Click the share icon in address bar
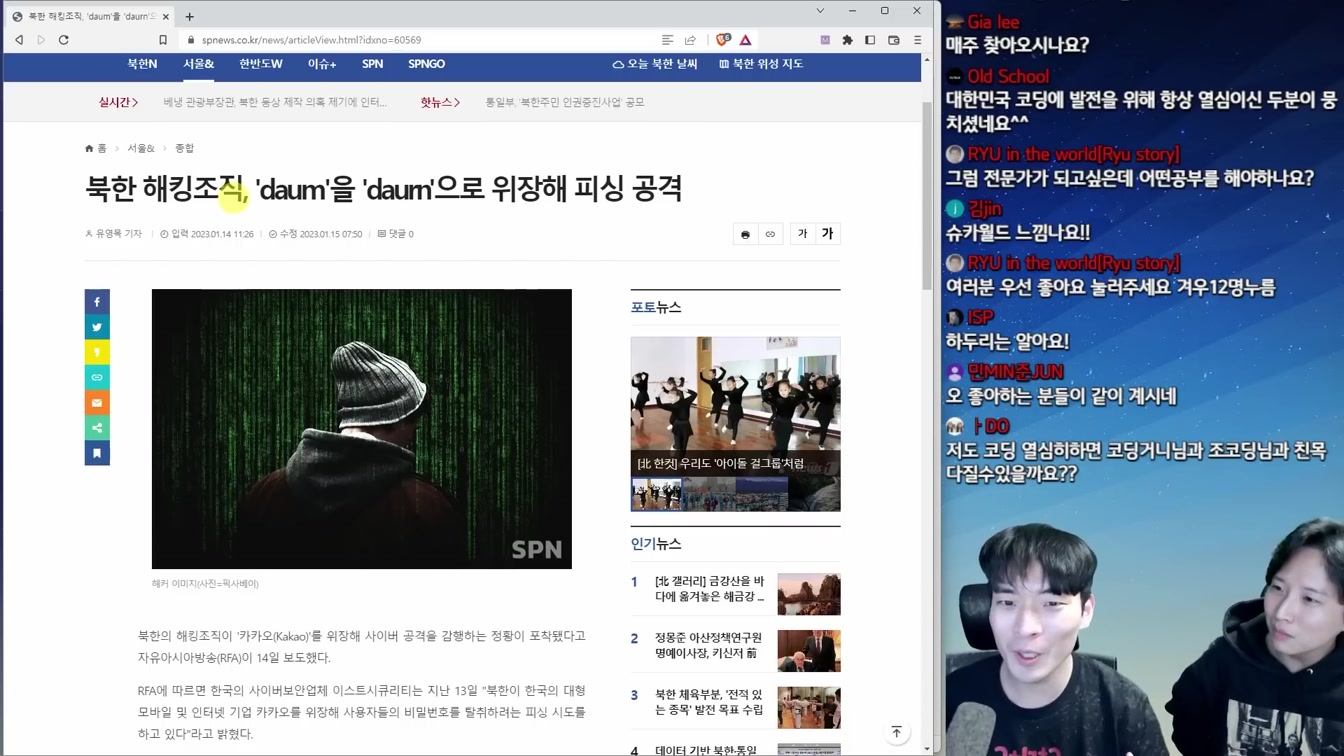Viewport: 1344px width, 756px height. [690, 40]
